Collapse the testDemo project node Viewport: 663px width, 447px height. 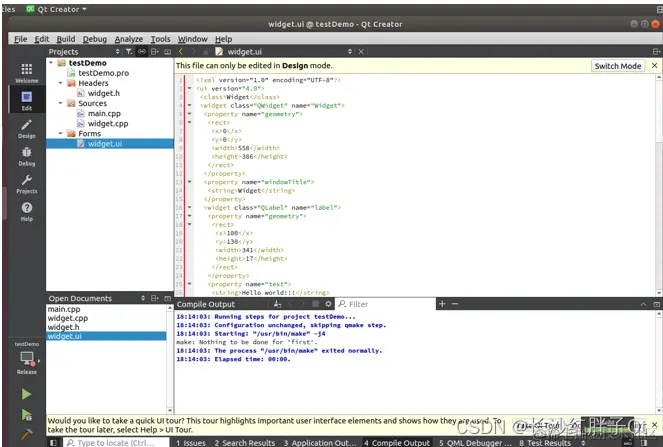point(51,63)
